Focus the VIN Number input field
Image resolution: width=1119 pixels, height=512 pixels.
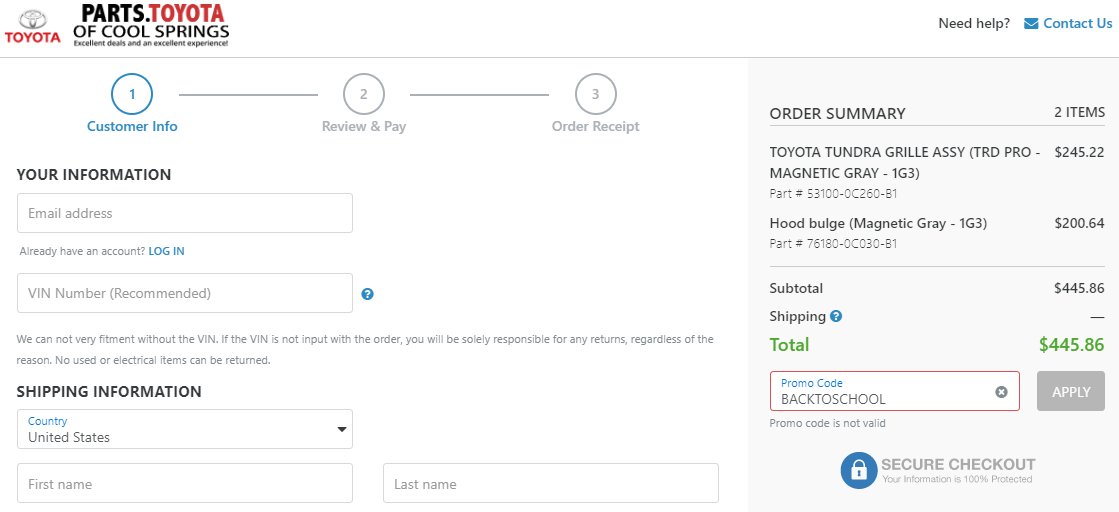coord(185,293)
